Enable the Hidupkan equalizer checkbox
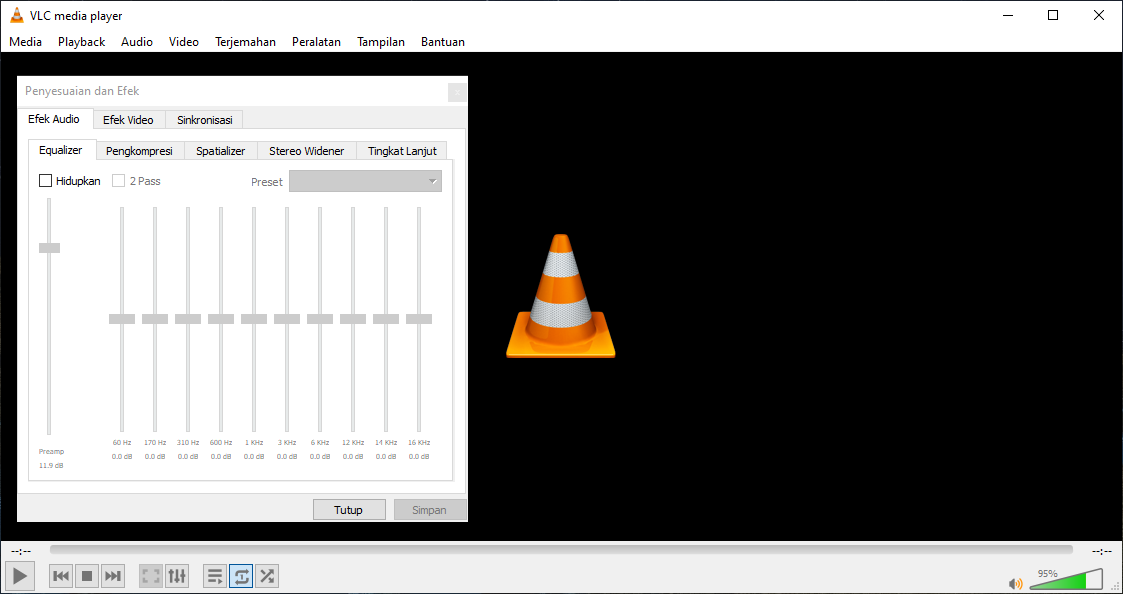 click(x=45, y=180)
